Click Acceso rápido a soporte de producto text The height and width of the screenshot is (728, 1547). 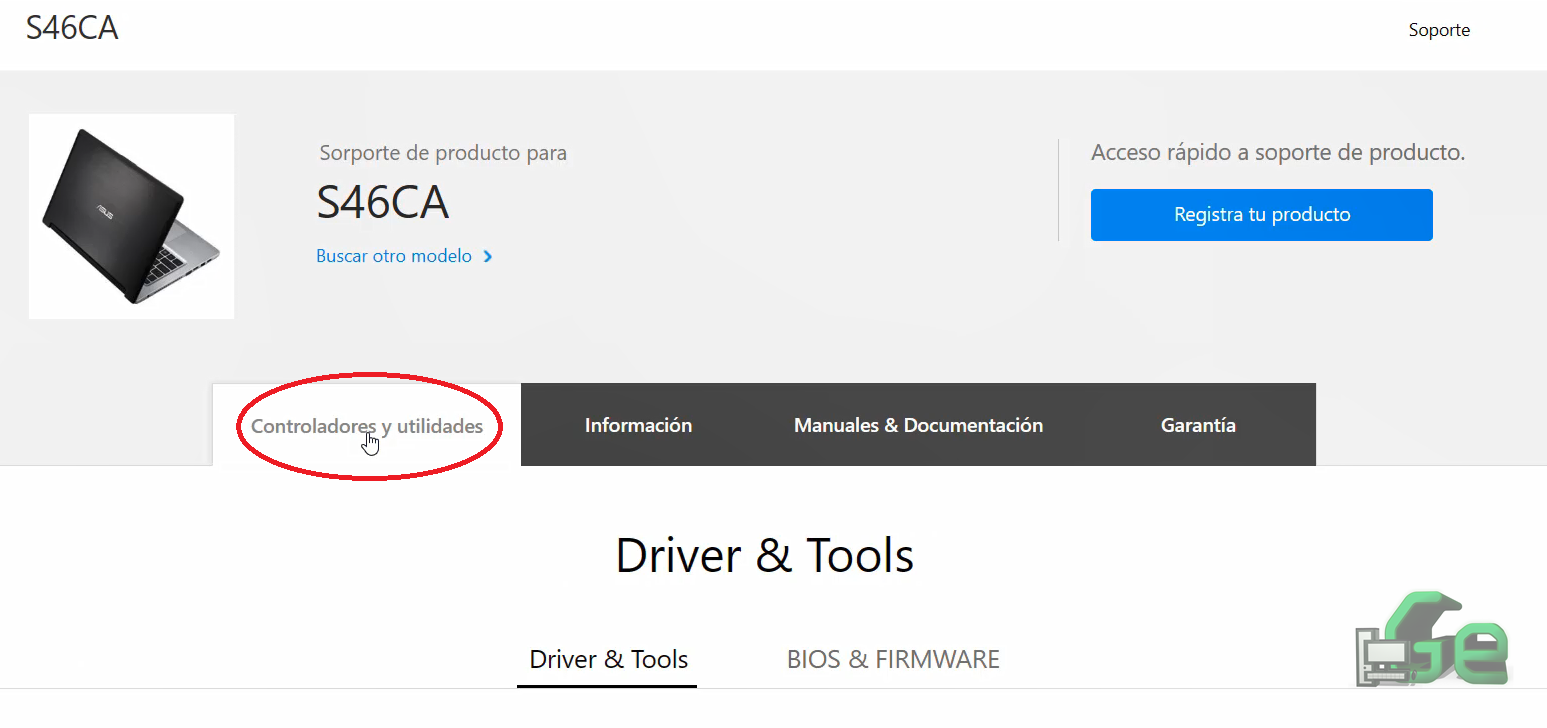[x=1278, y=153]
